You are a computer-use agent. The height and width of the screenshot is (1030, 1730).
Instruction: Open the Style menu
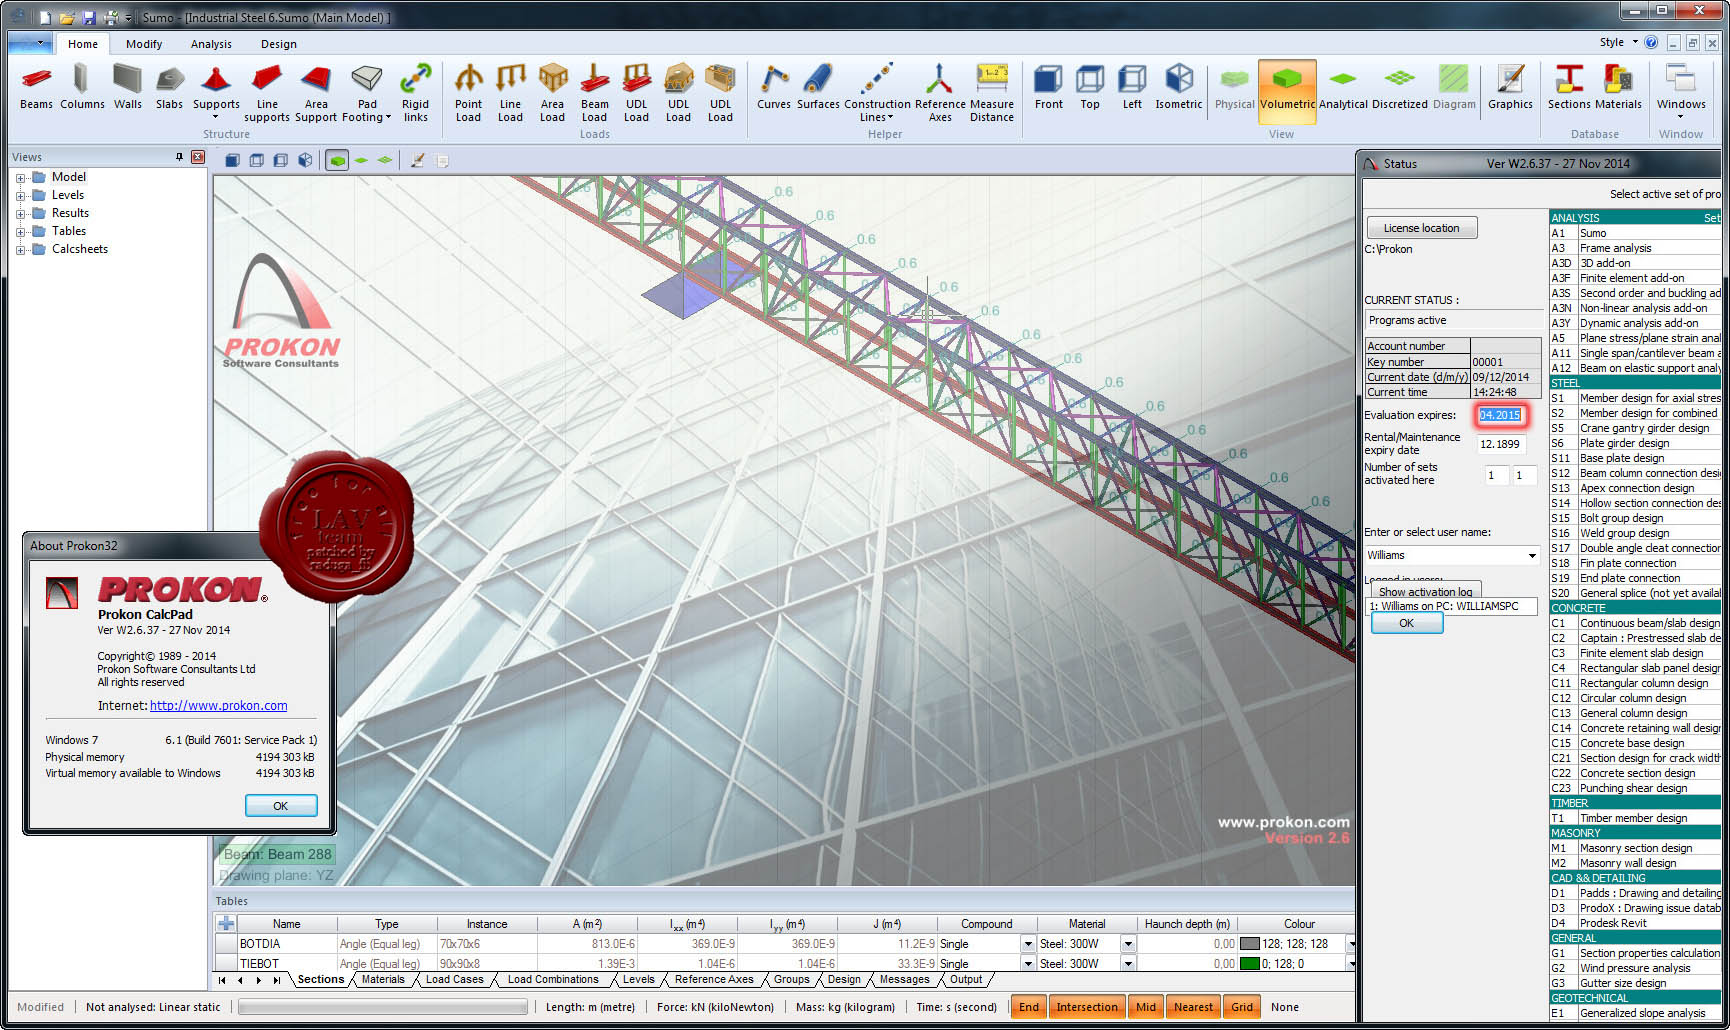pyautogui.click(x=1617, y=42)
